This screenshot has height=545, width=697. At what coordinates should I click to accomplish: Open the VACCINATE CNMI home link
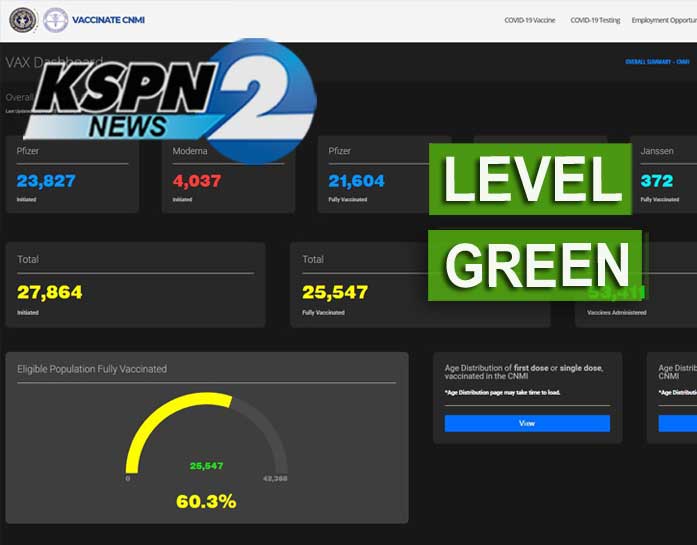pyautogui.click(x=108, y=20)
